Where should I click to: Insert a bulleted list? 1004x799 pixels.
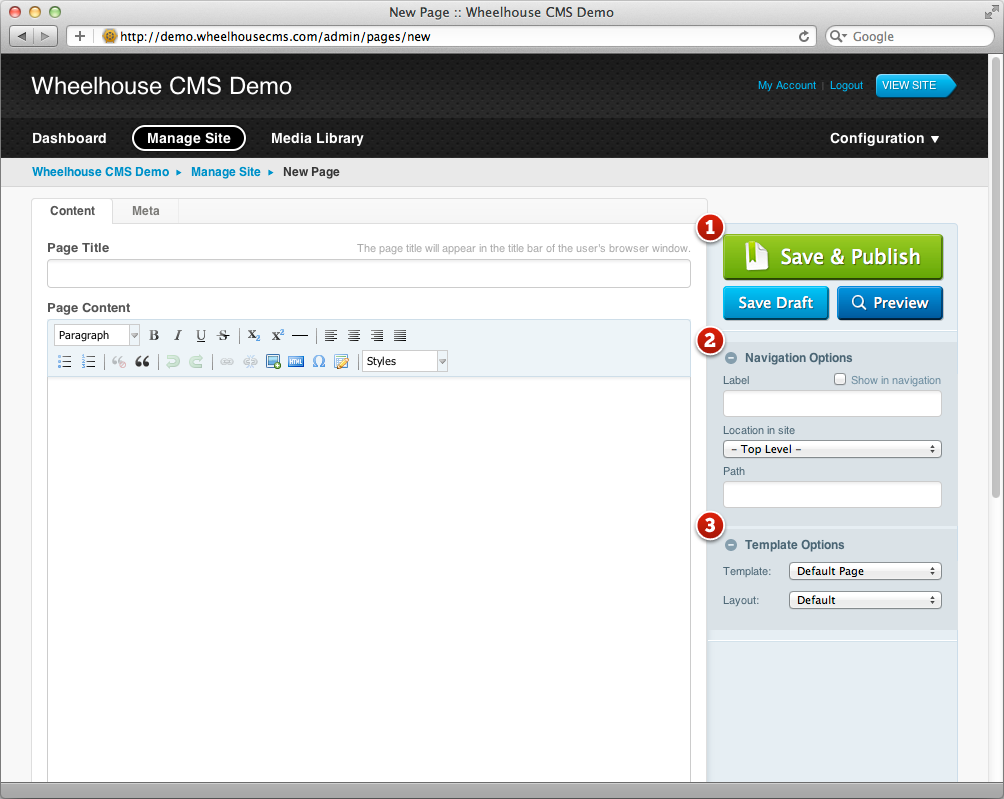[x=65, y=362]
